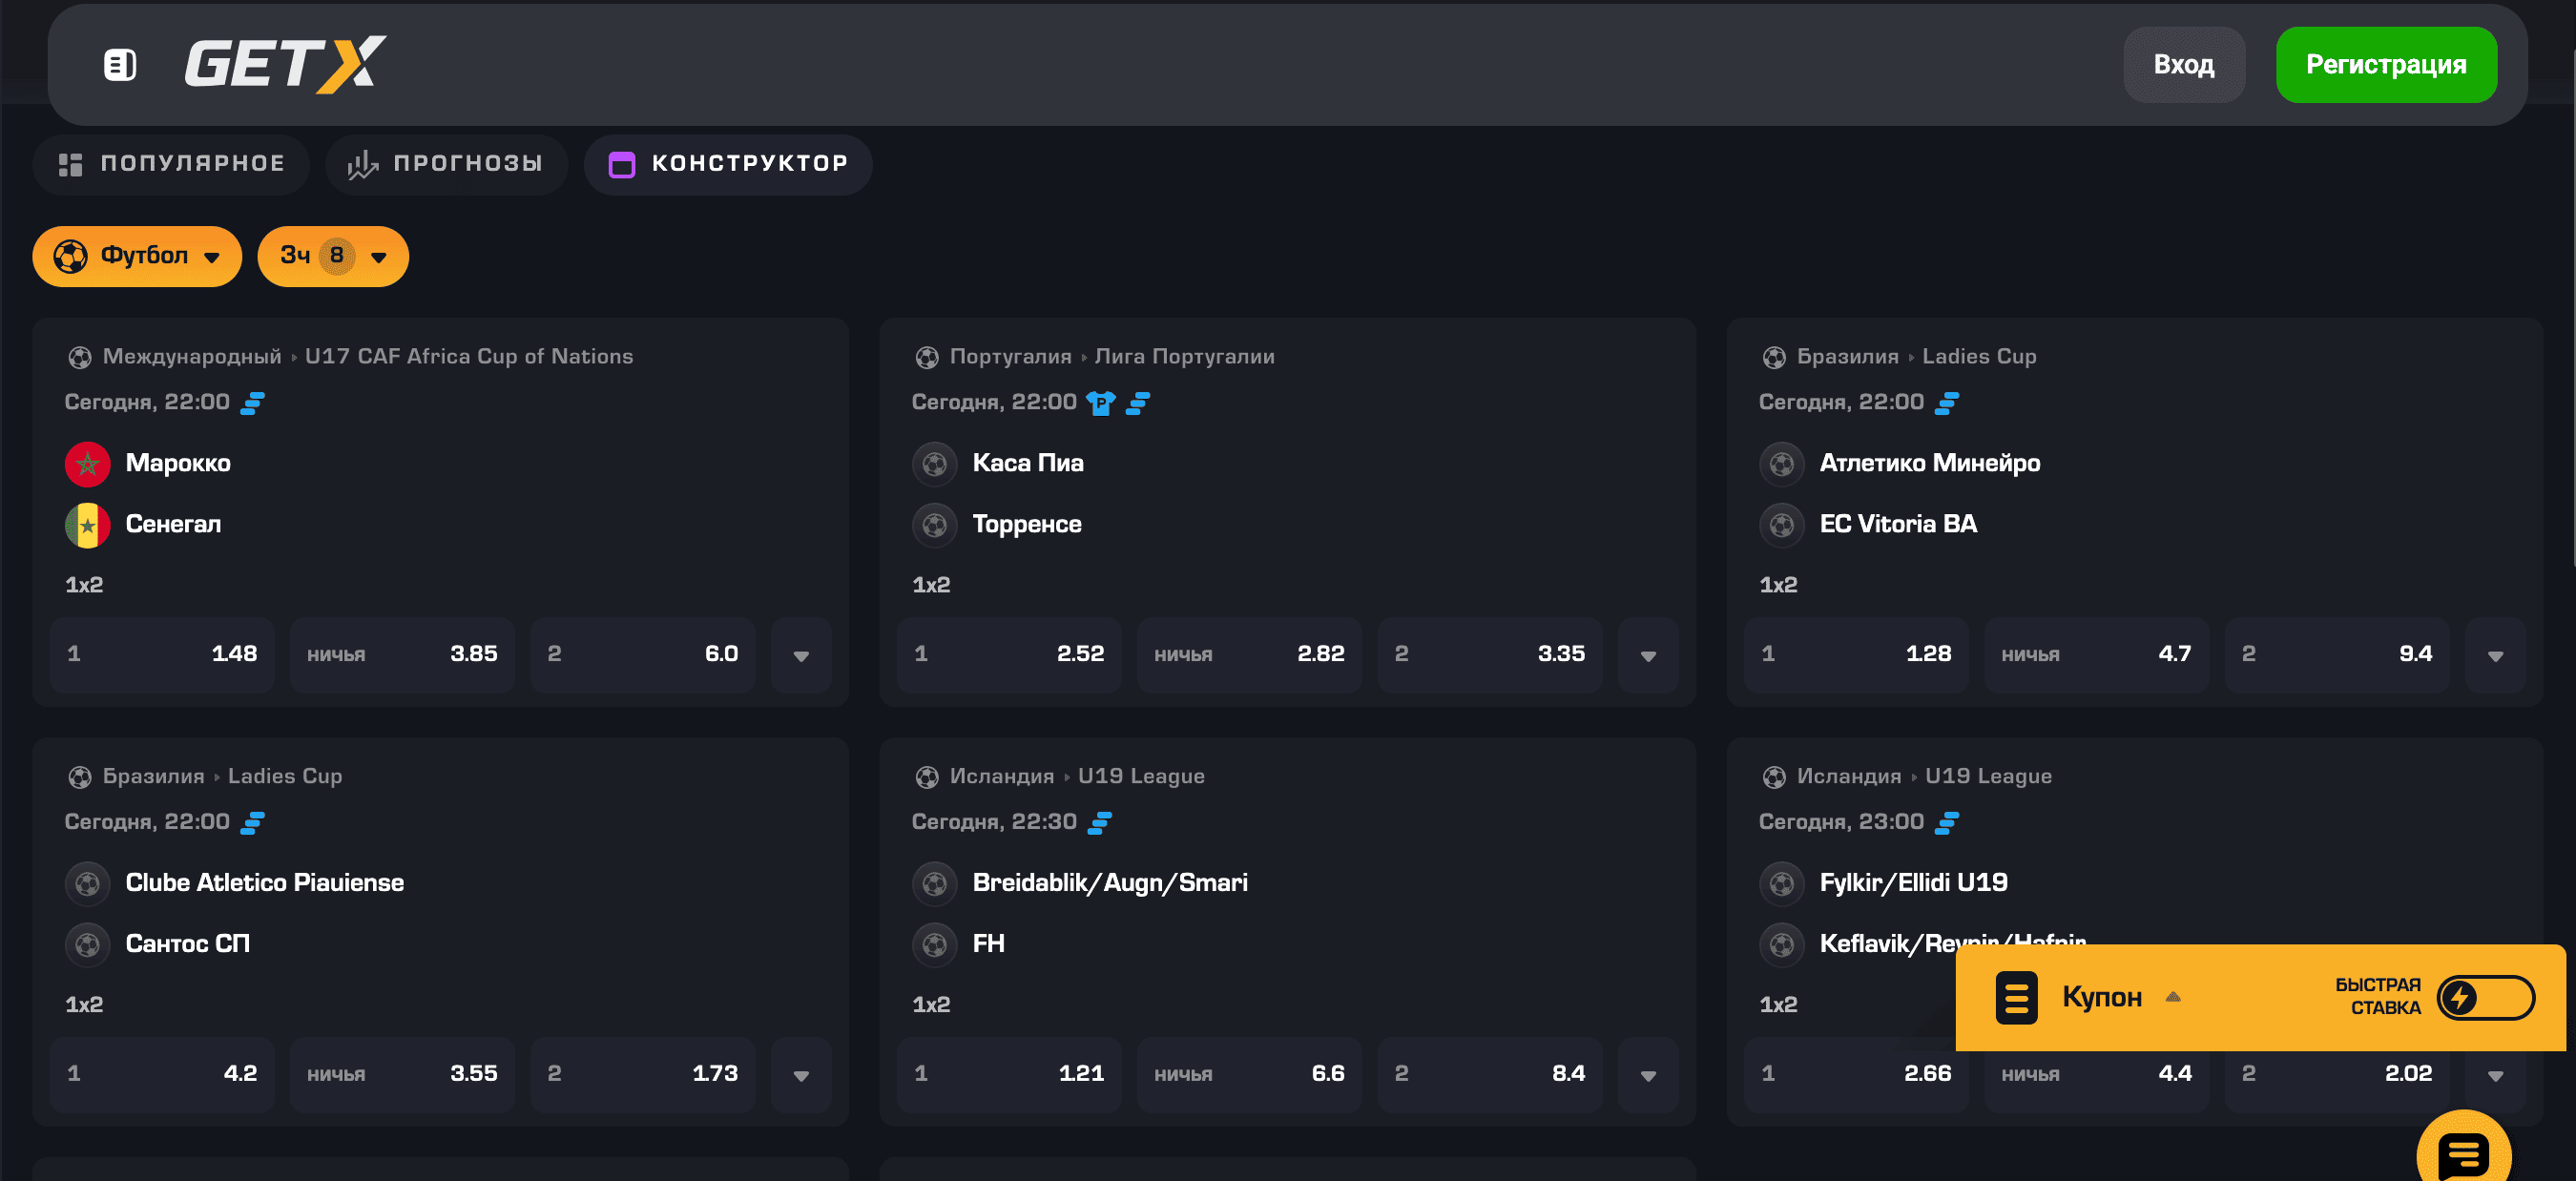Screen dimensions: 2576x1181
Task: Click the Clube Atletico Piauiense team badge
Action: click(x=88, y=883)
